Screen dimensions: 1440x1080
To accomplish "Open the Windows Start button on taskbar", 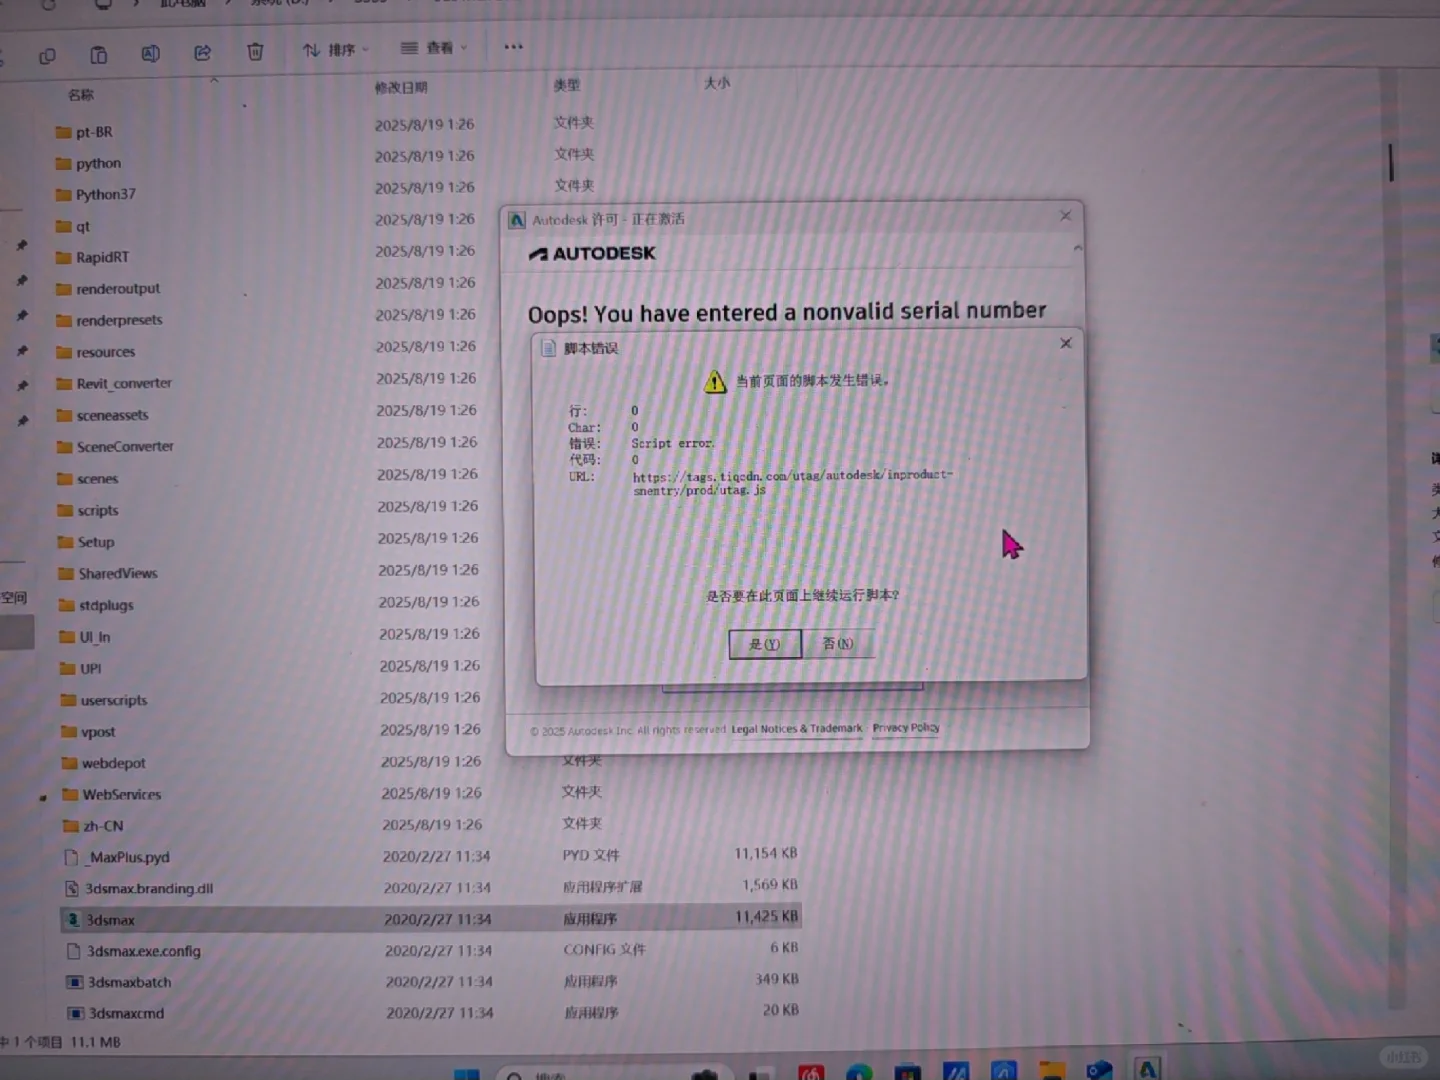I will (x=466, y=1073).
